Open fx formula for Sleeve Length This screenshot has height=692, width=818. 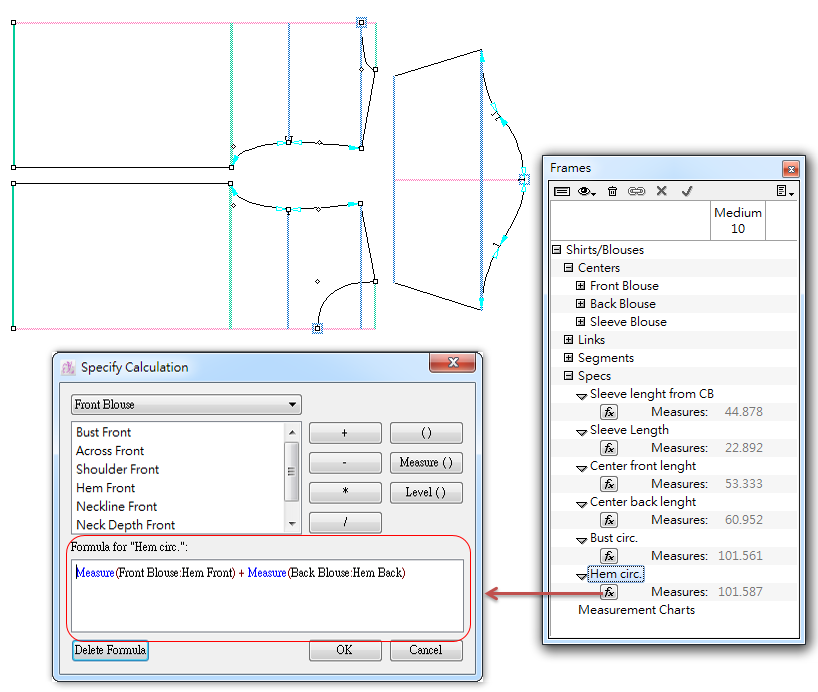click(x=608, y=448)
